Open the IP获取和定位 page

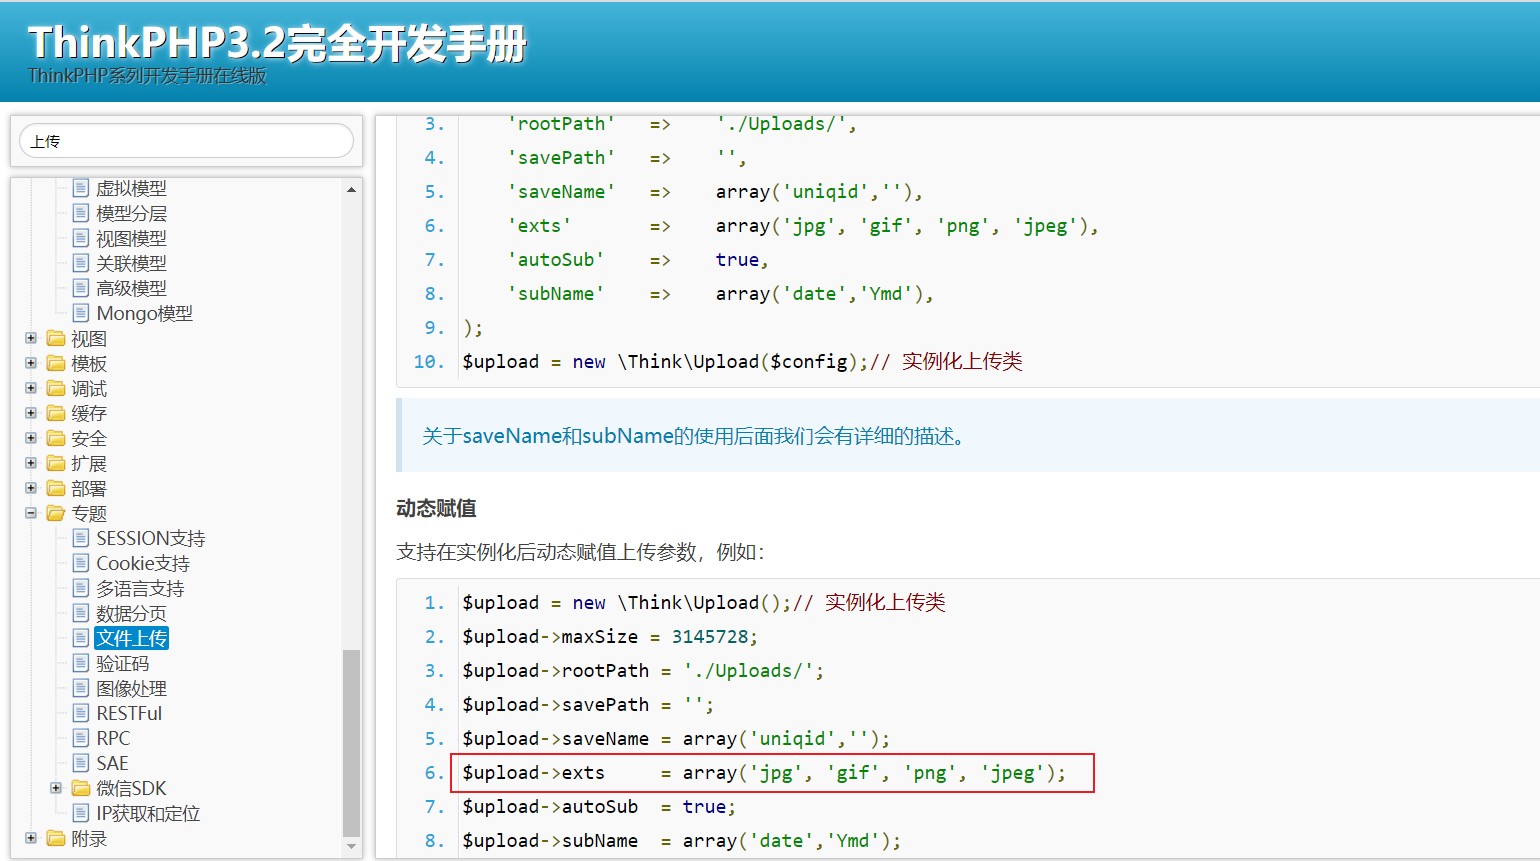(x=148, y=813)
